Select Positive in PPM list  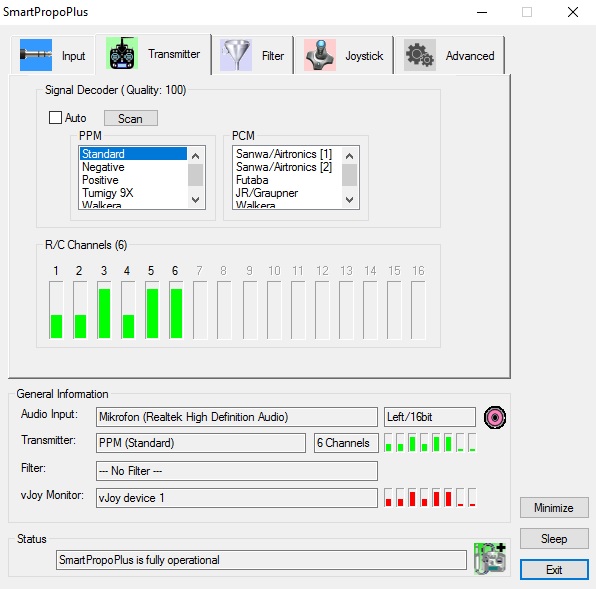pos(133,180)
